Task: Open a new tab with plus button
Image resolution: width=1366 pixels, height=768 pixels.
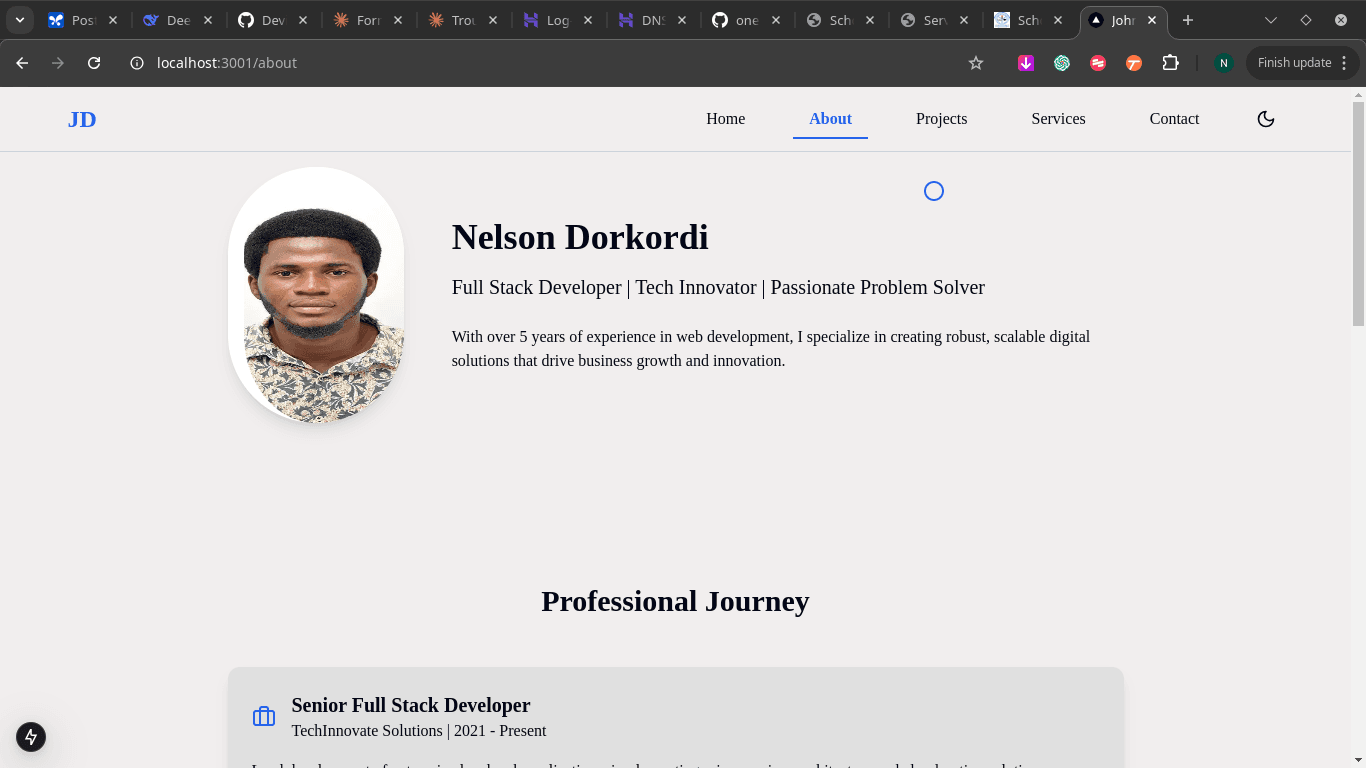Action: point(1188,20)
